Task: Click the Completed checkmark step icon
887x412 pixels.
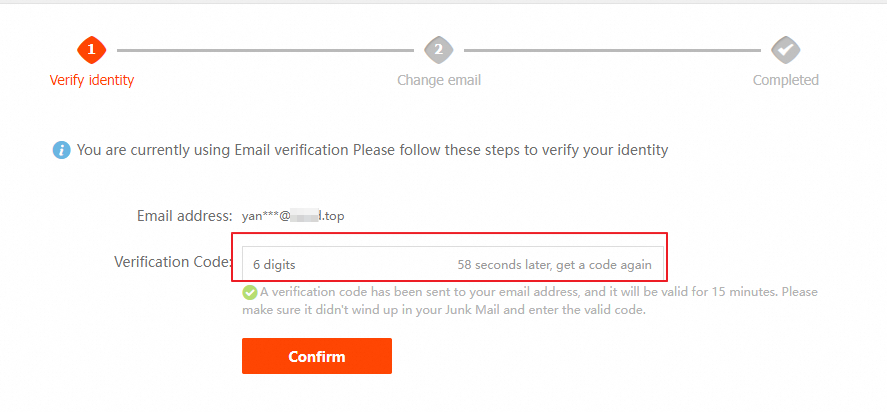Action: pyautogui.click(x=786, y=50)
